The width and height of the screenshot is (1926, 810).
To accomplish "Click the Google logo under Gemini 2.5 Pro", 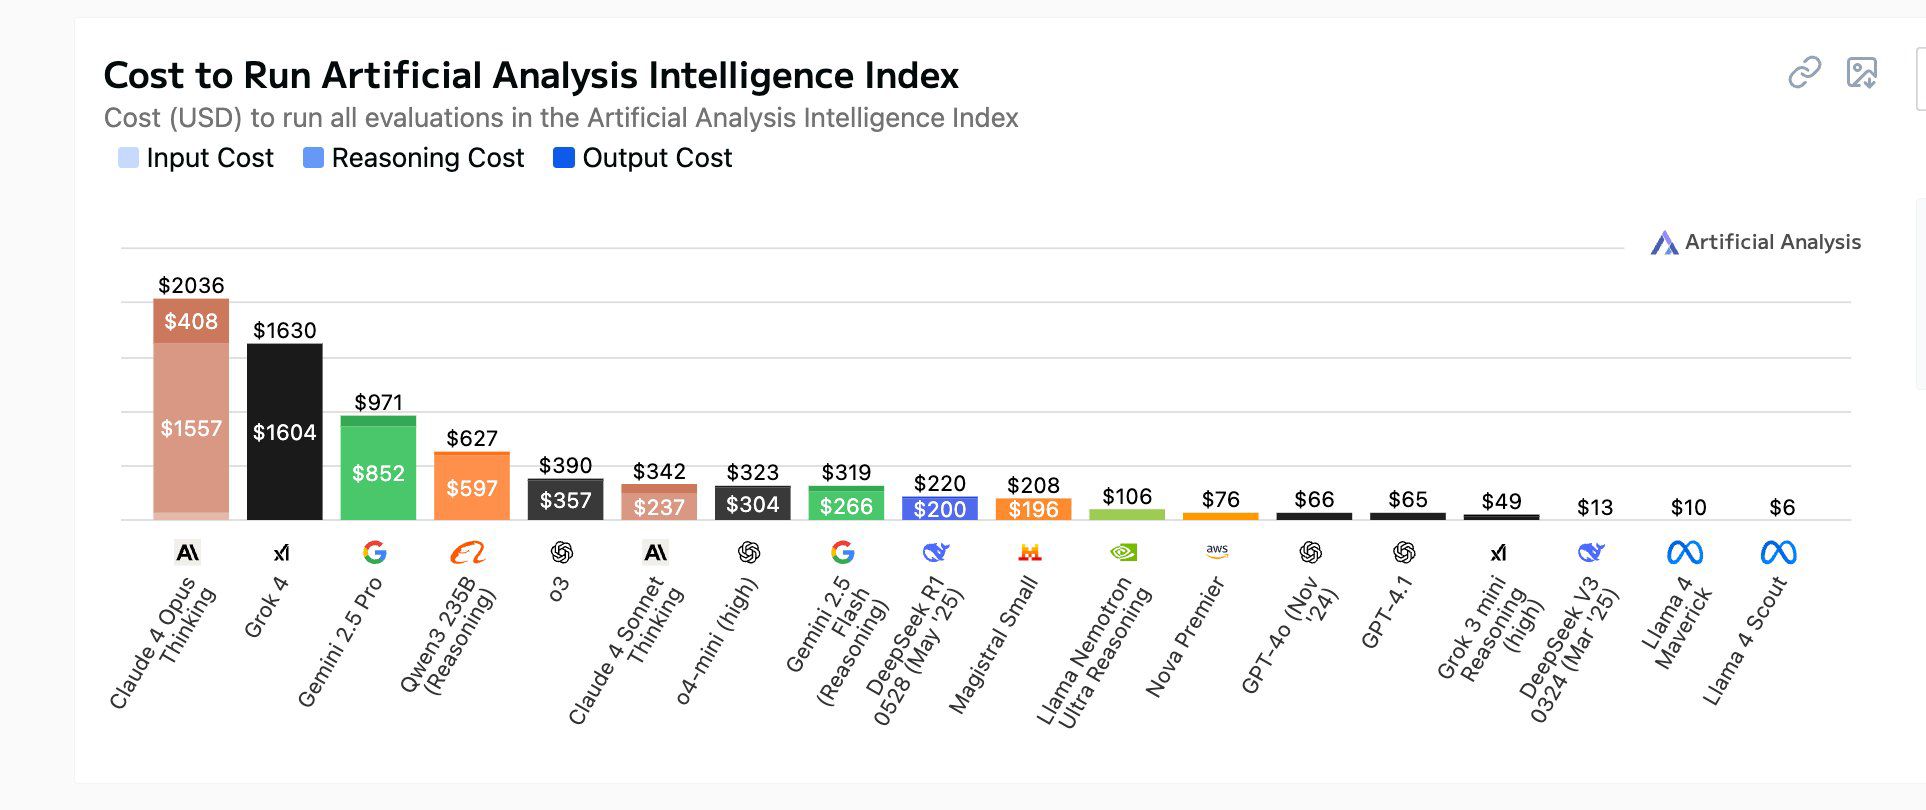I will click(374, 552).
